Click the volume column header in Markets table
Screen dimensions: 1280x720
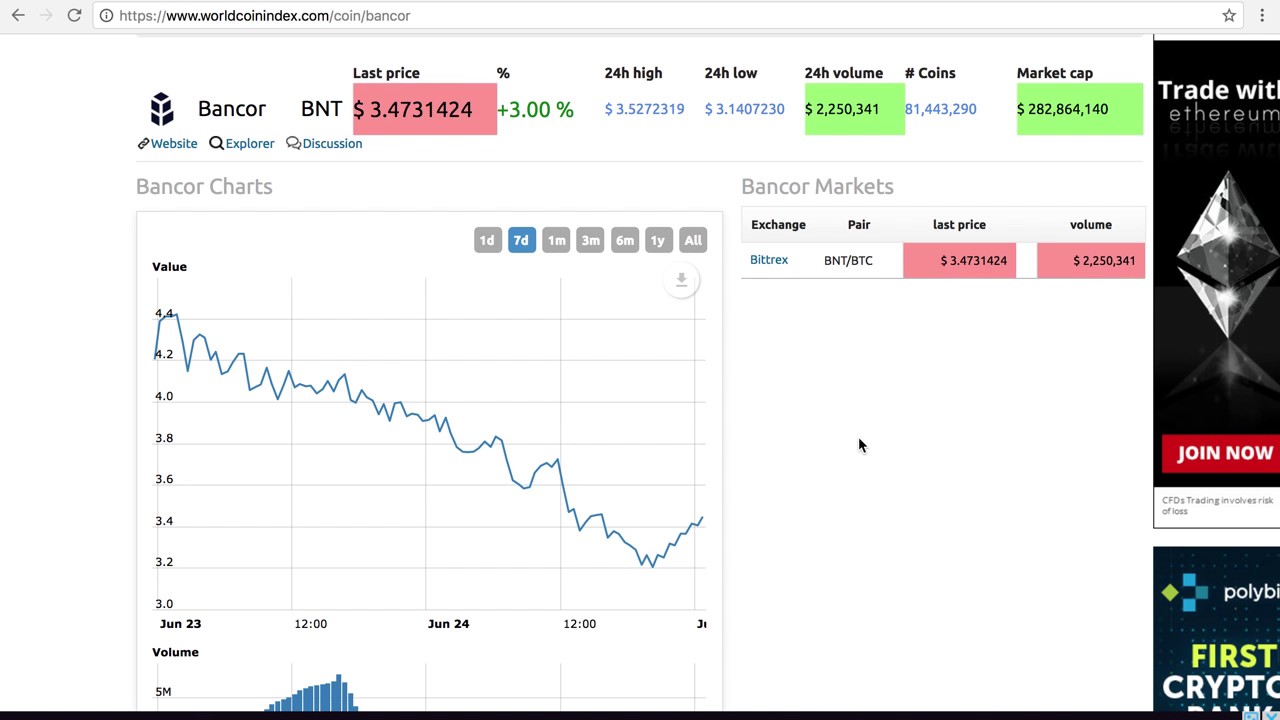point(1091,225)
